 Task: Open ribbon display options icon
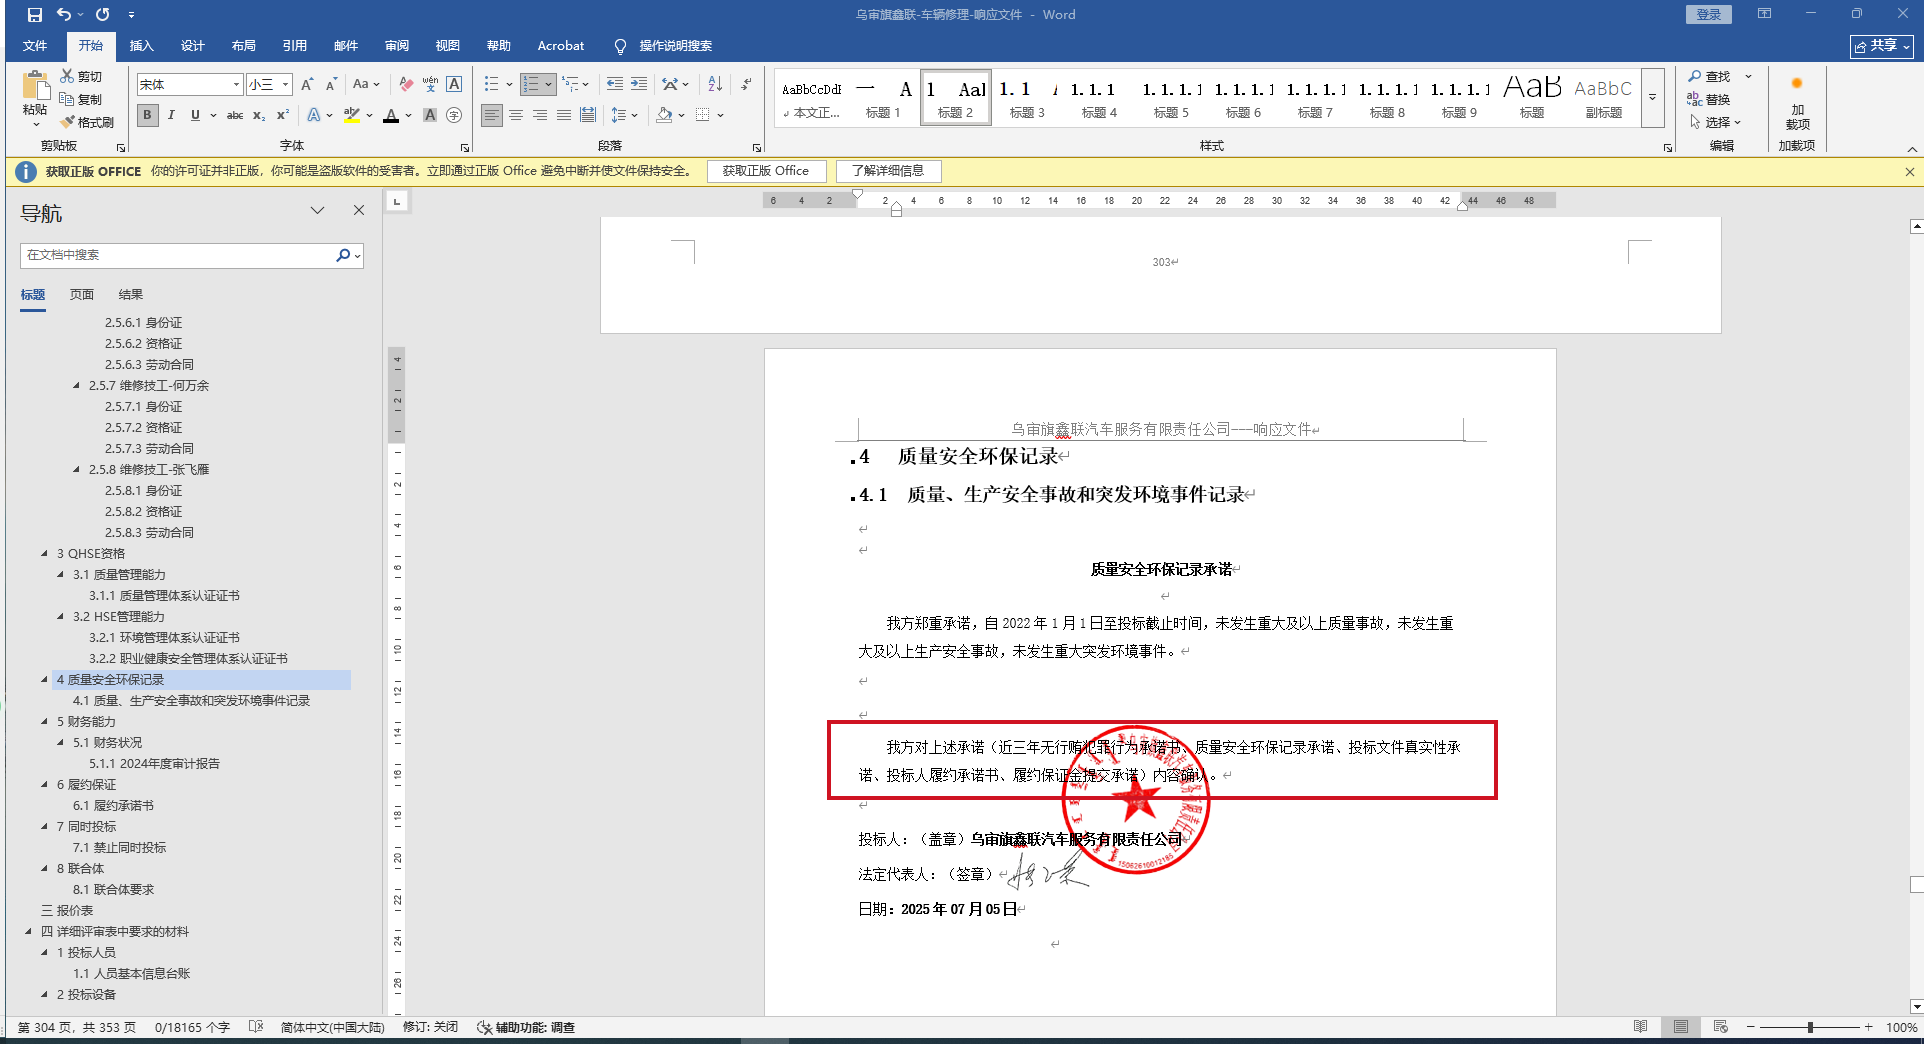1764,14
